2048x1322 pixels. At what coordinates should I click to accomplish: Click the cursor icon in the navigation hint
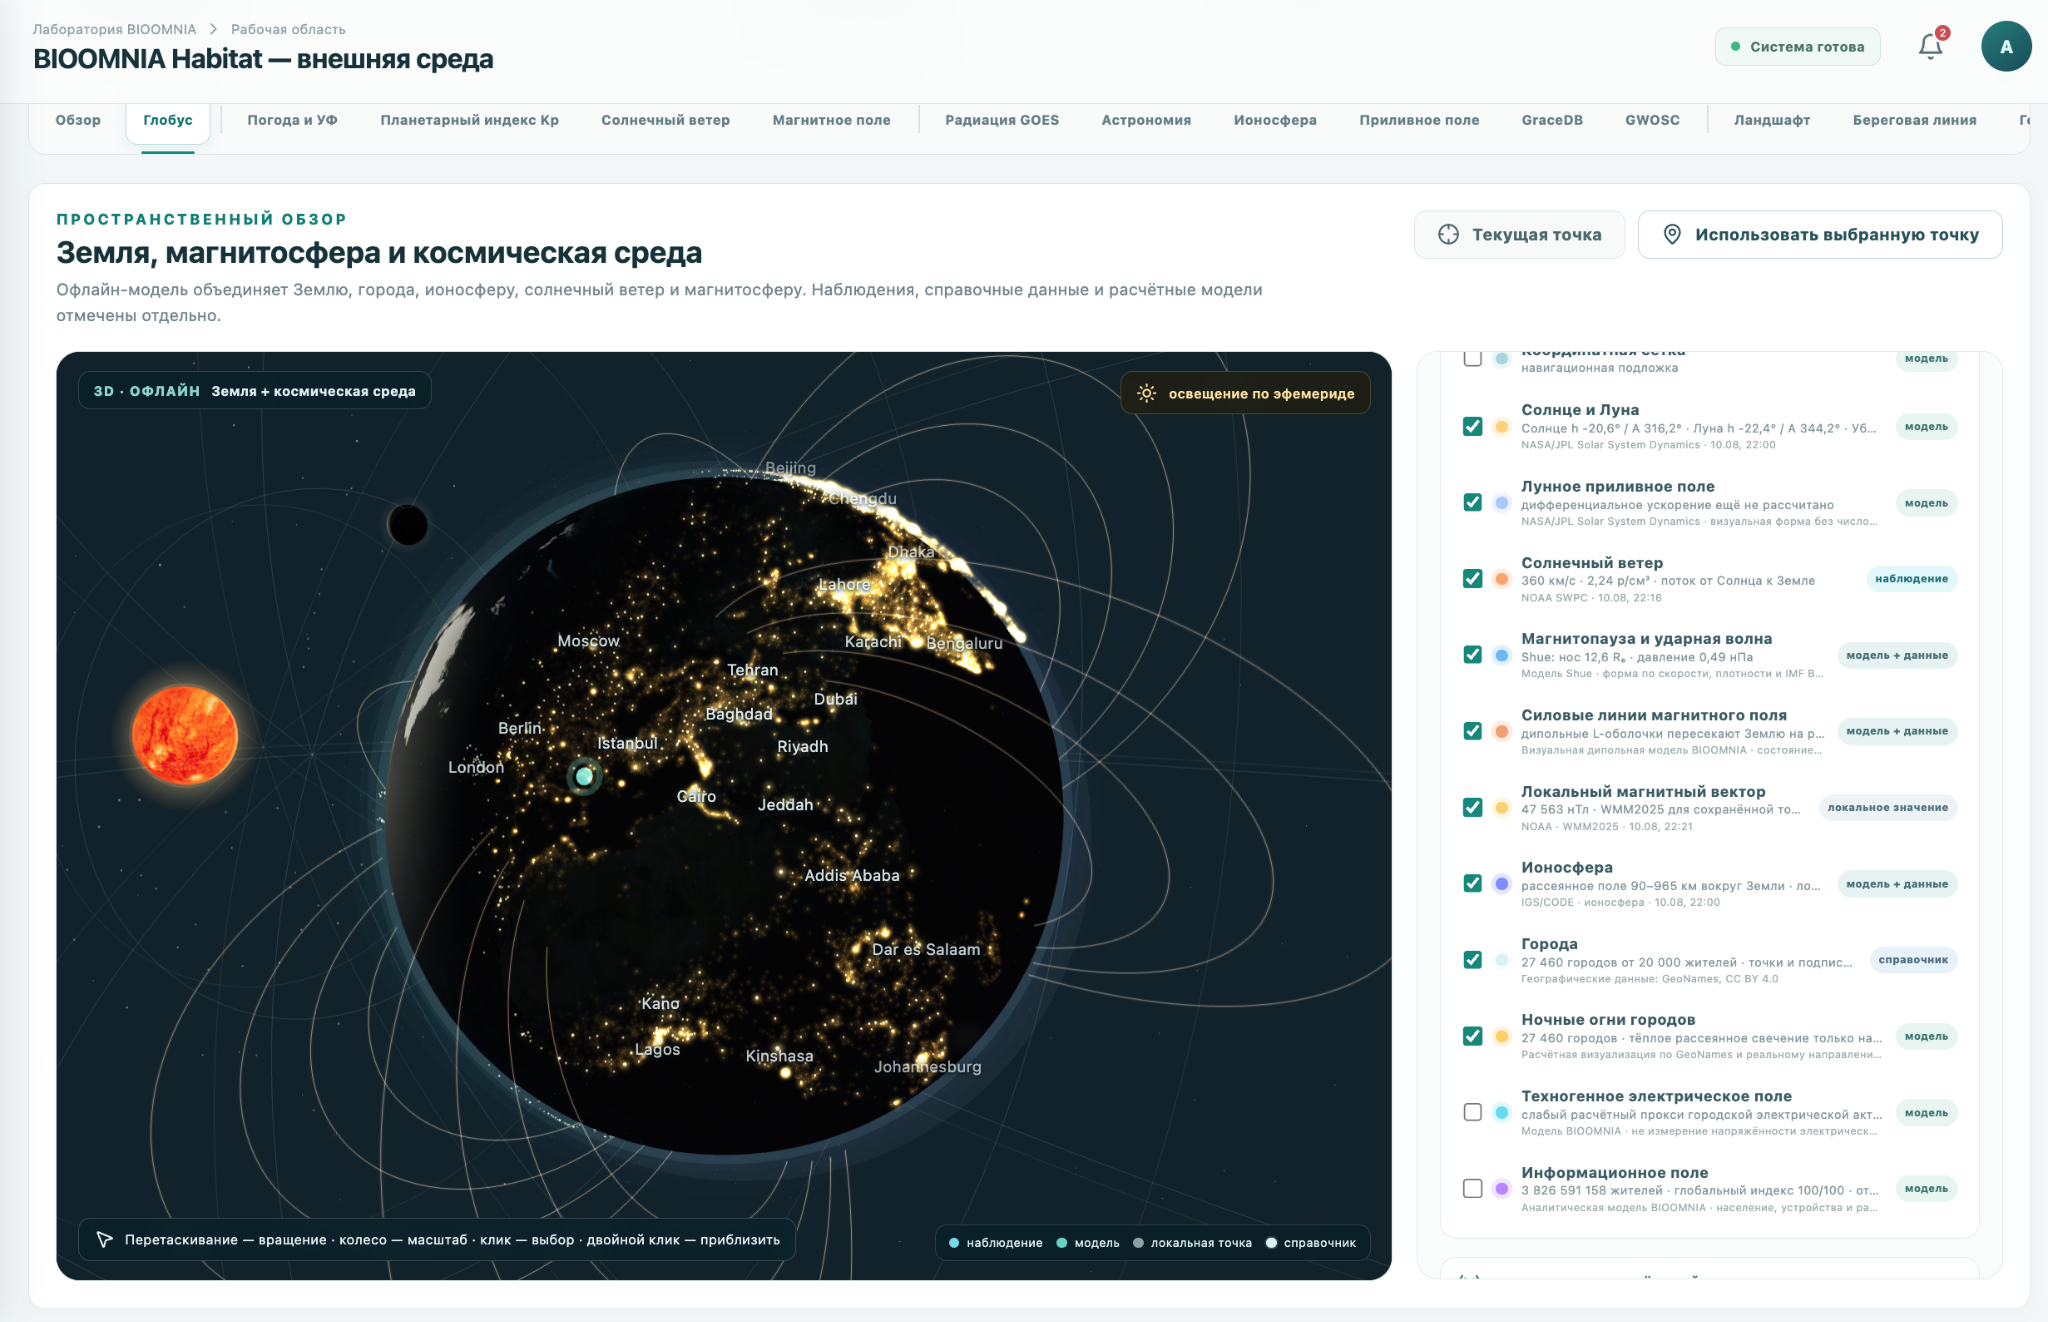(104, 1240)
